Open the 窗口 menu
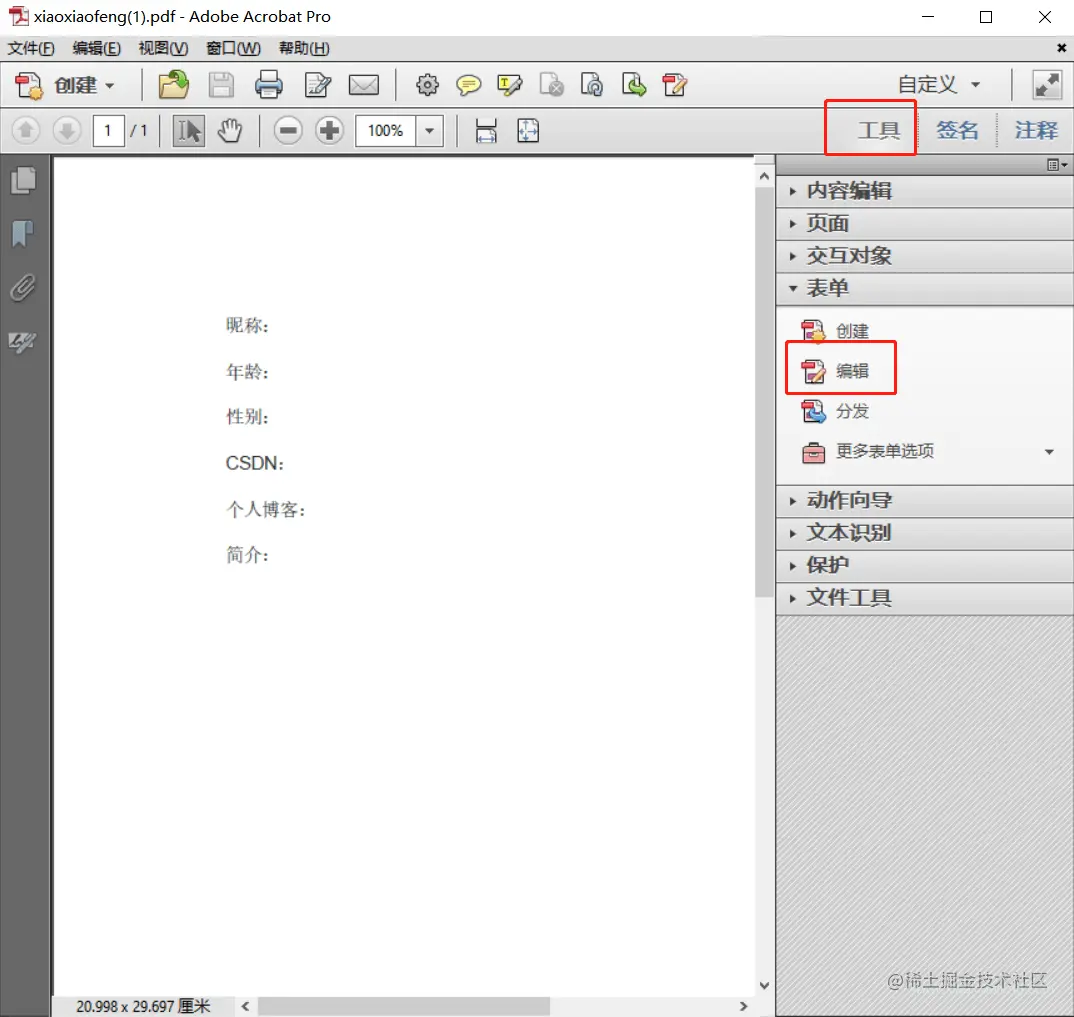Screen dimensions: 1074x1017 233,49
